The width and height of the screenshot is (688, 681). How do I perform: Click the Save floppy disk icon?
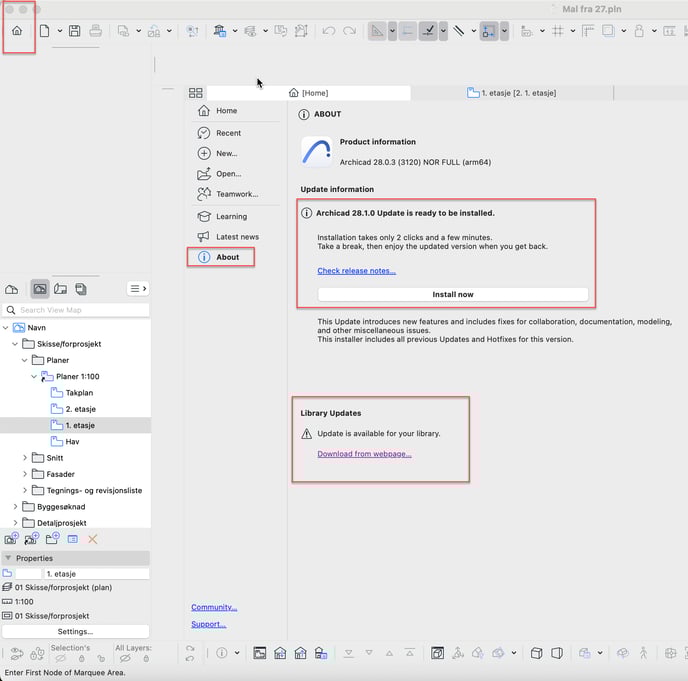click(75, 31)
